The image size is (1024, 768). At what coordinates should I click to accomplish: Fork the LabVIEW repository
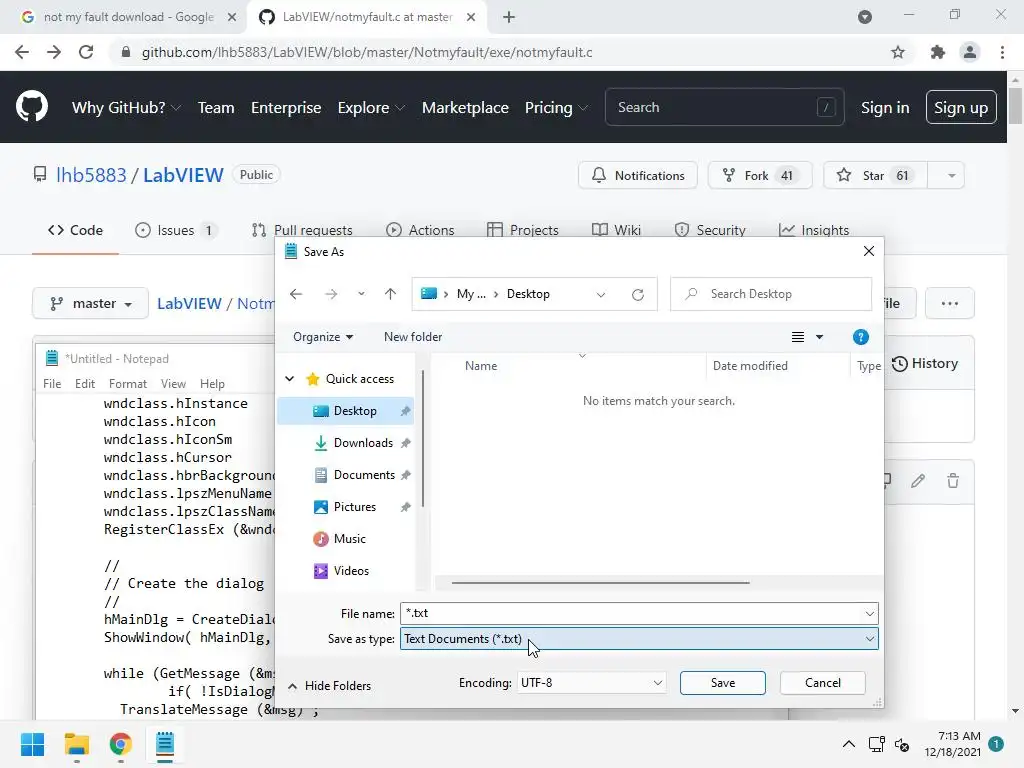(760, 176)
